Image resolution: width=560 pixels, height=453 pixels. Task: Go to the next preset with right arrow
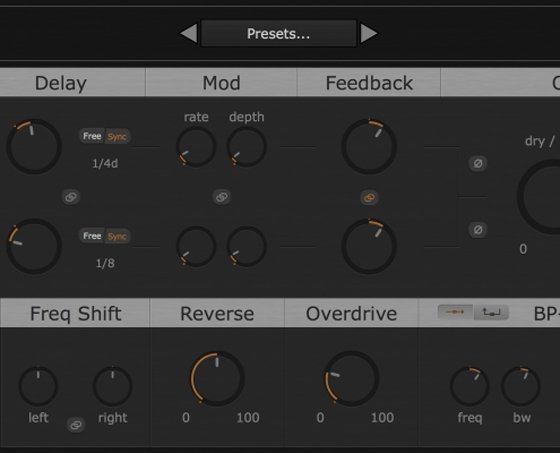369,34
